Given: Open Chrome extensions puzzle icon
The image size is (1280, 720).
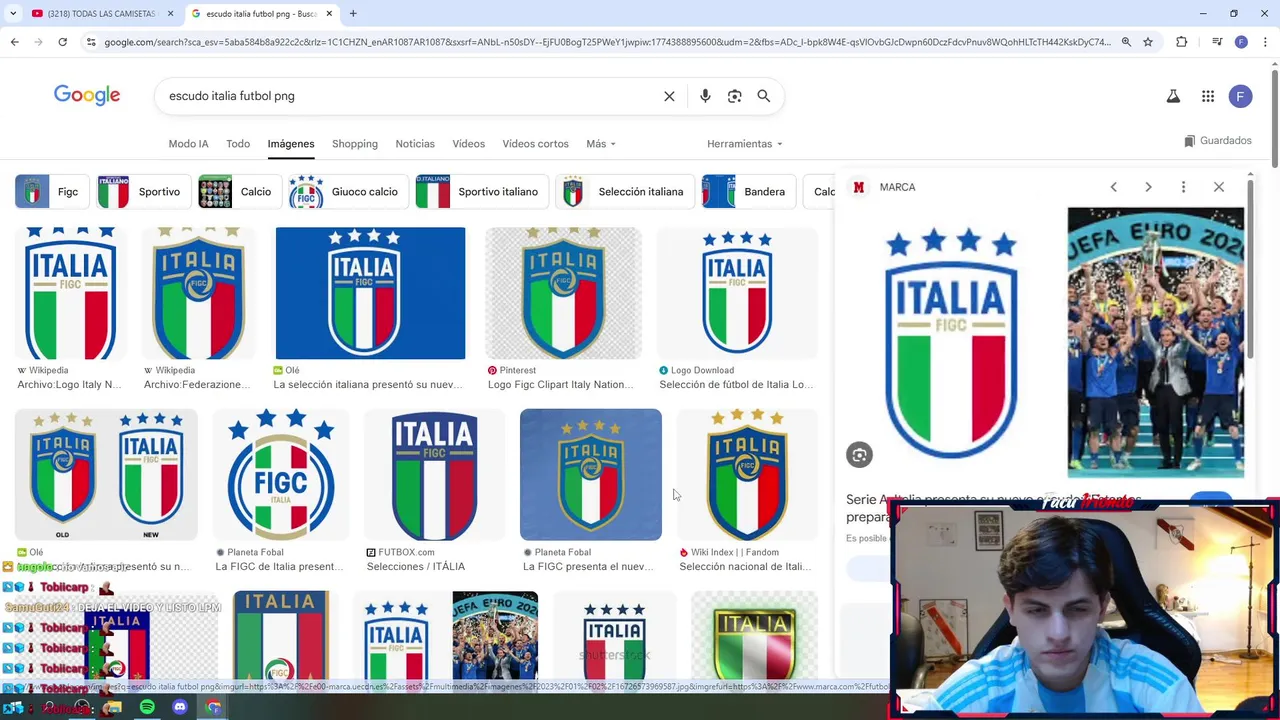Looking at the screenshot, I should point(1182,42).
